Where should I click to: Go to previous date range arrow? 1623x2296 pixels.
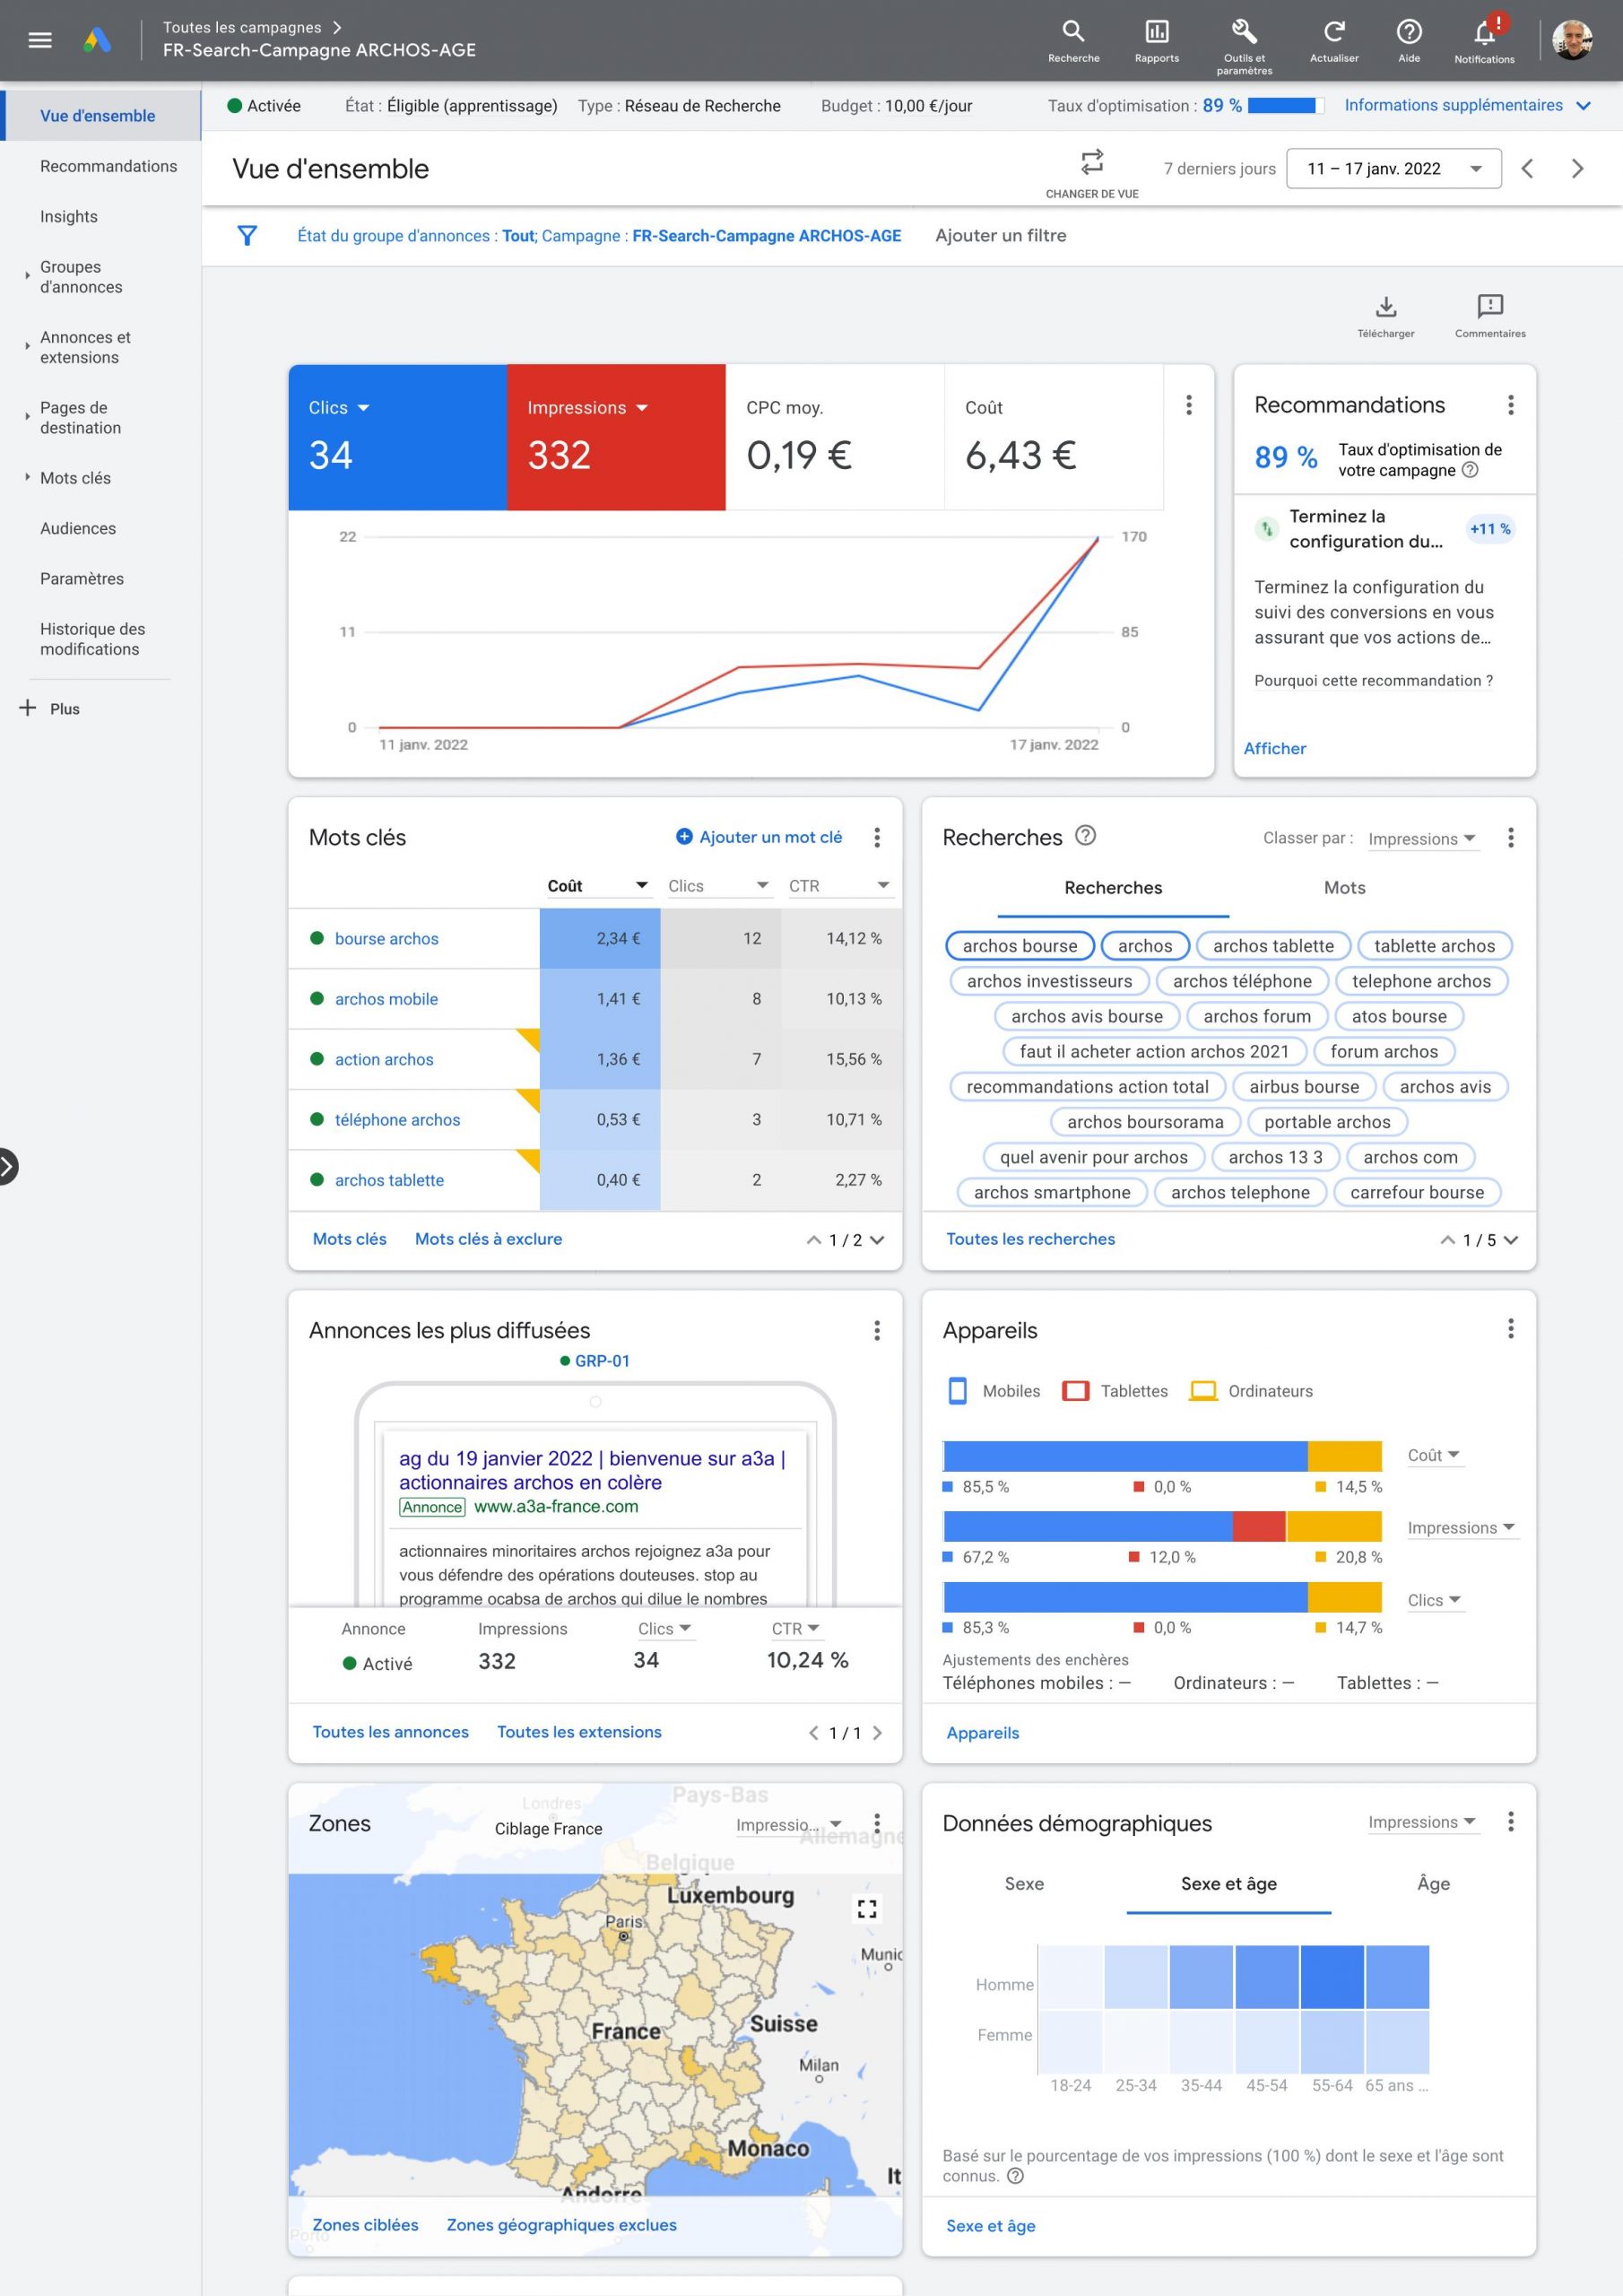click(x=1526, y=168)
